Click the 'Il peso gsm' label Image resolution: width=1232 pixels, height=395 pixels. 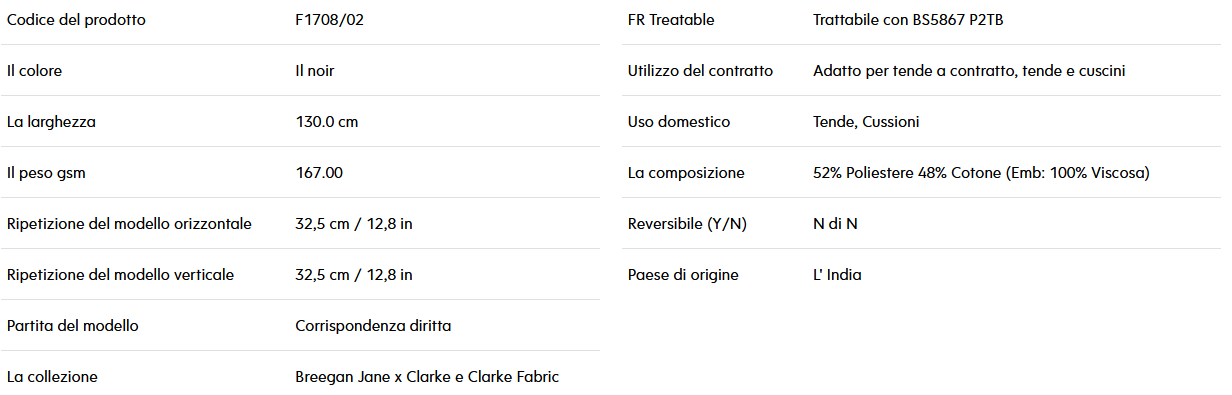point(46,173)
